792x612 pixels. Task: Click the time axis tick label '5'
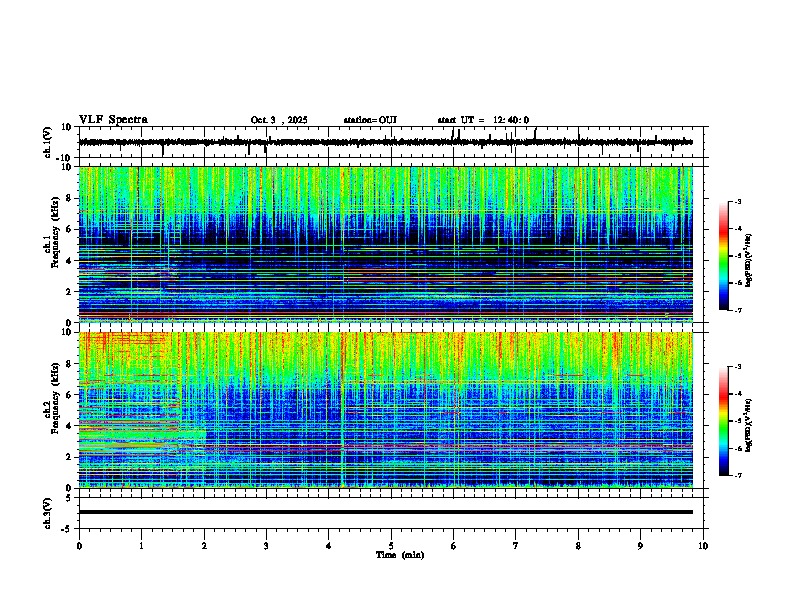(x=391, y=546)
